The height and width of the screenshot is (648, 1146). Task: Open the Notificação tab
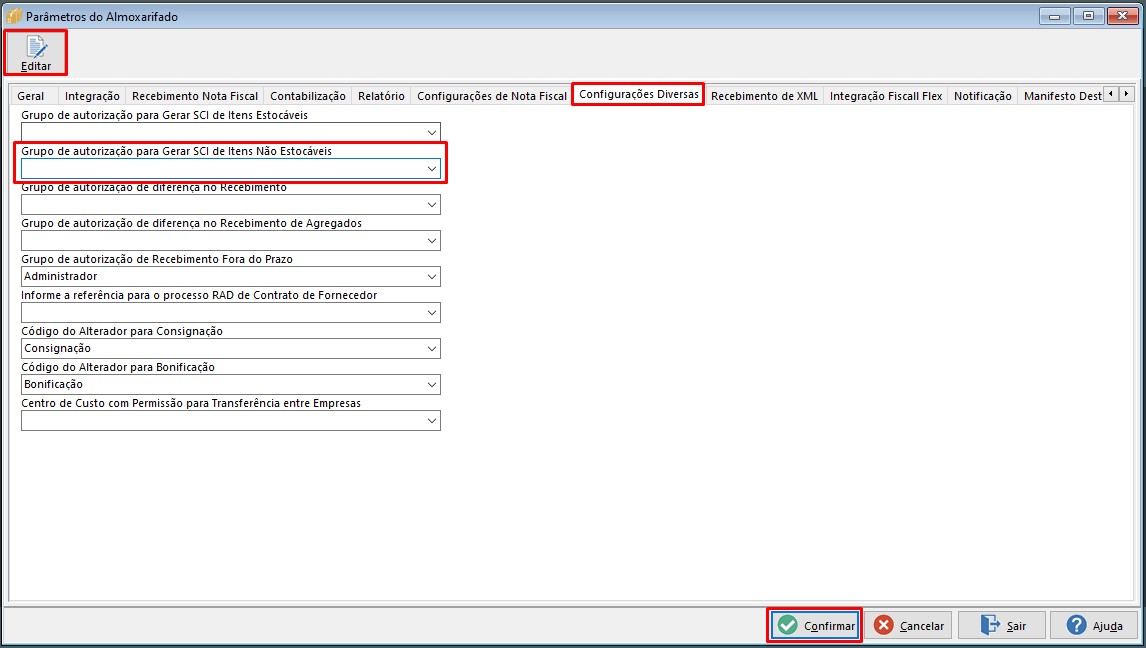[x=982, y=96]
